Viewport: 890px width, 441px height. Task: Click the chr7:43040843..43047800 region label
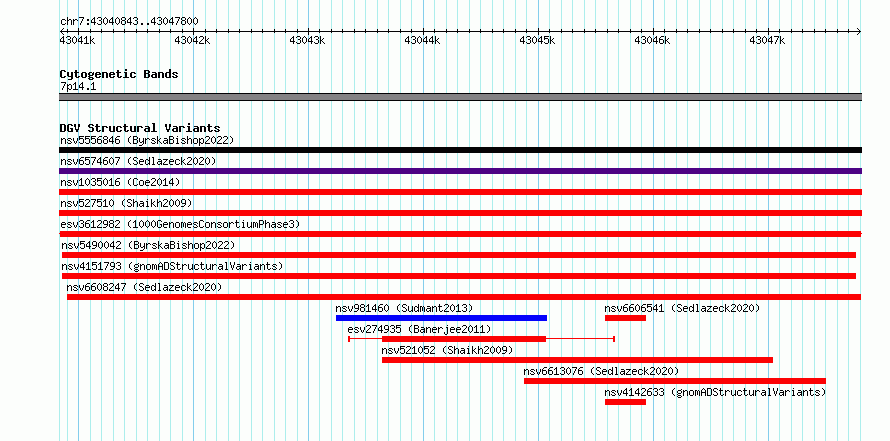pyautogui.click(x=129, y=22)
